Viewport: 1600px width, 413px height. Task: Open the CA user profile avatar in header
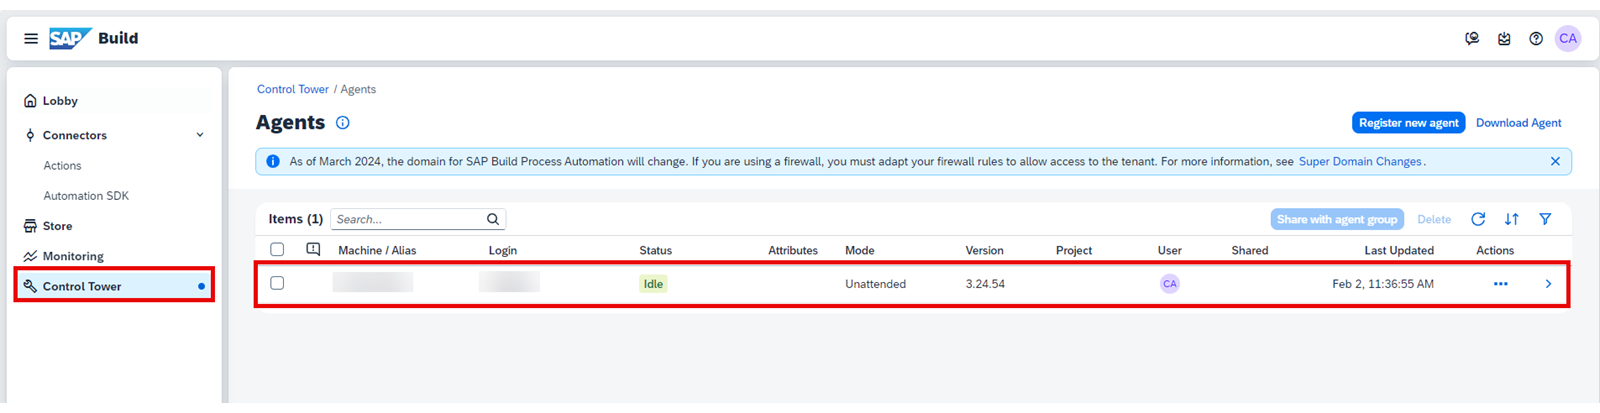click(x=1568, y=38)
